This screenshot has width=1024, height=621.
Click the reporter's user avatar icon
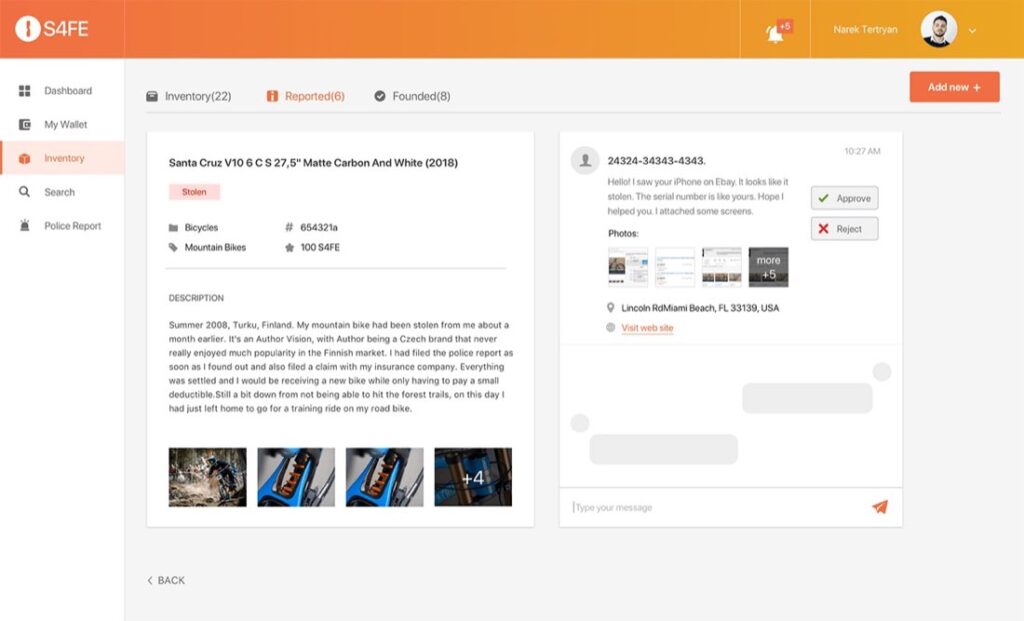[585, 160]
